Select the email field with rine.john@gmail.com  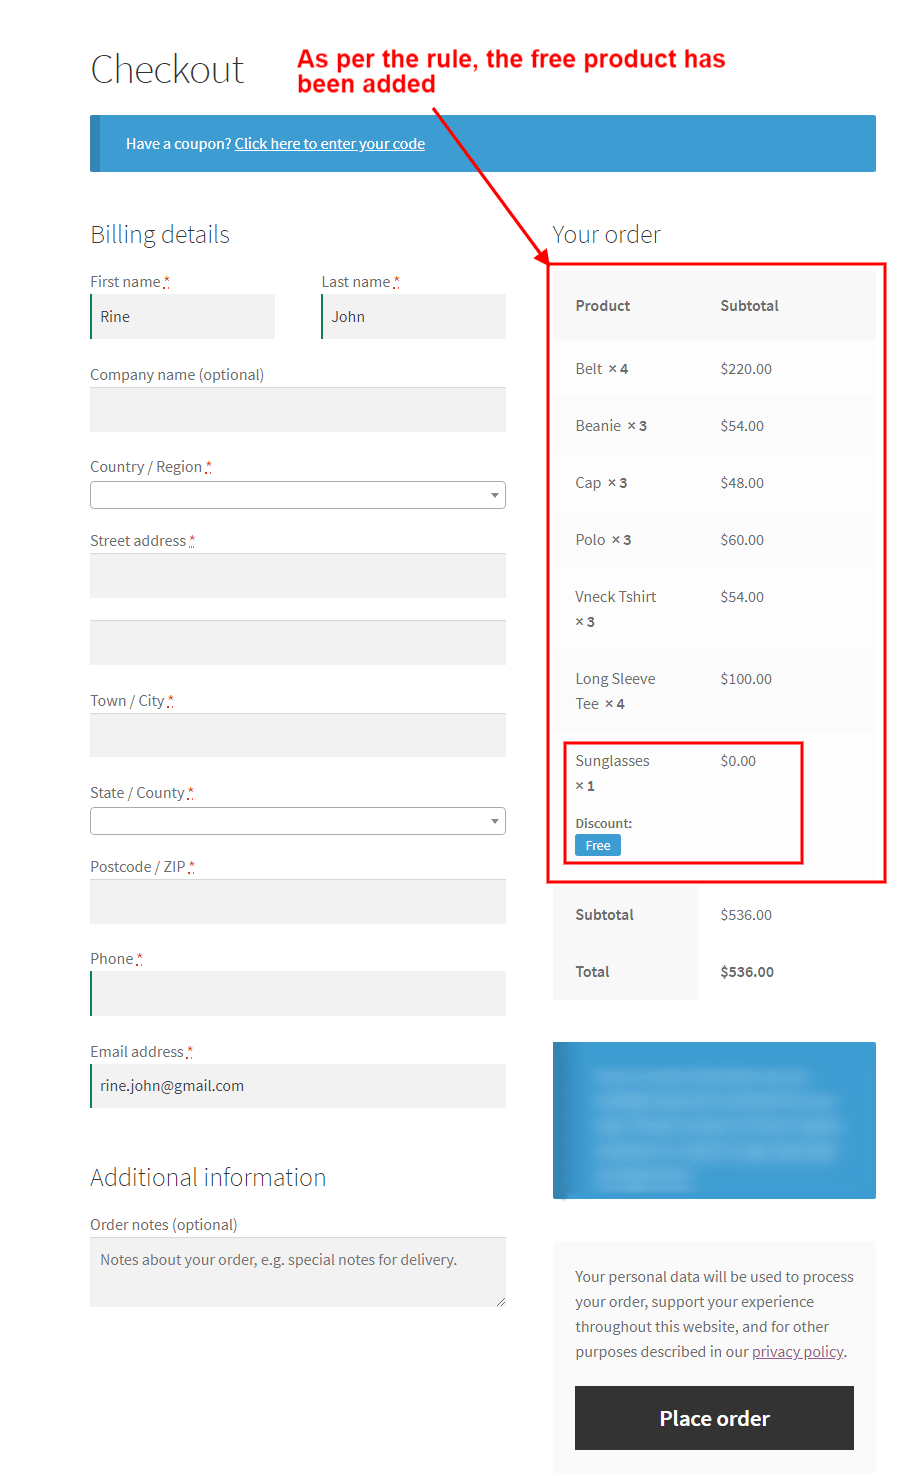point(297,1085)
